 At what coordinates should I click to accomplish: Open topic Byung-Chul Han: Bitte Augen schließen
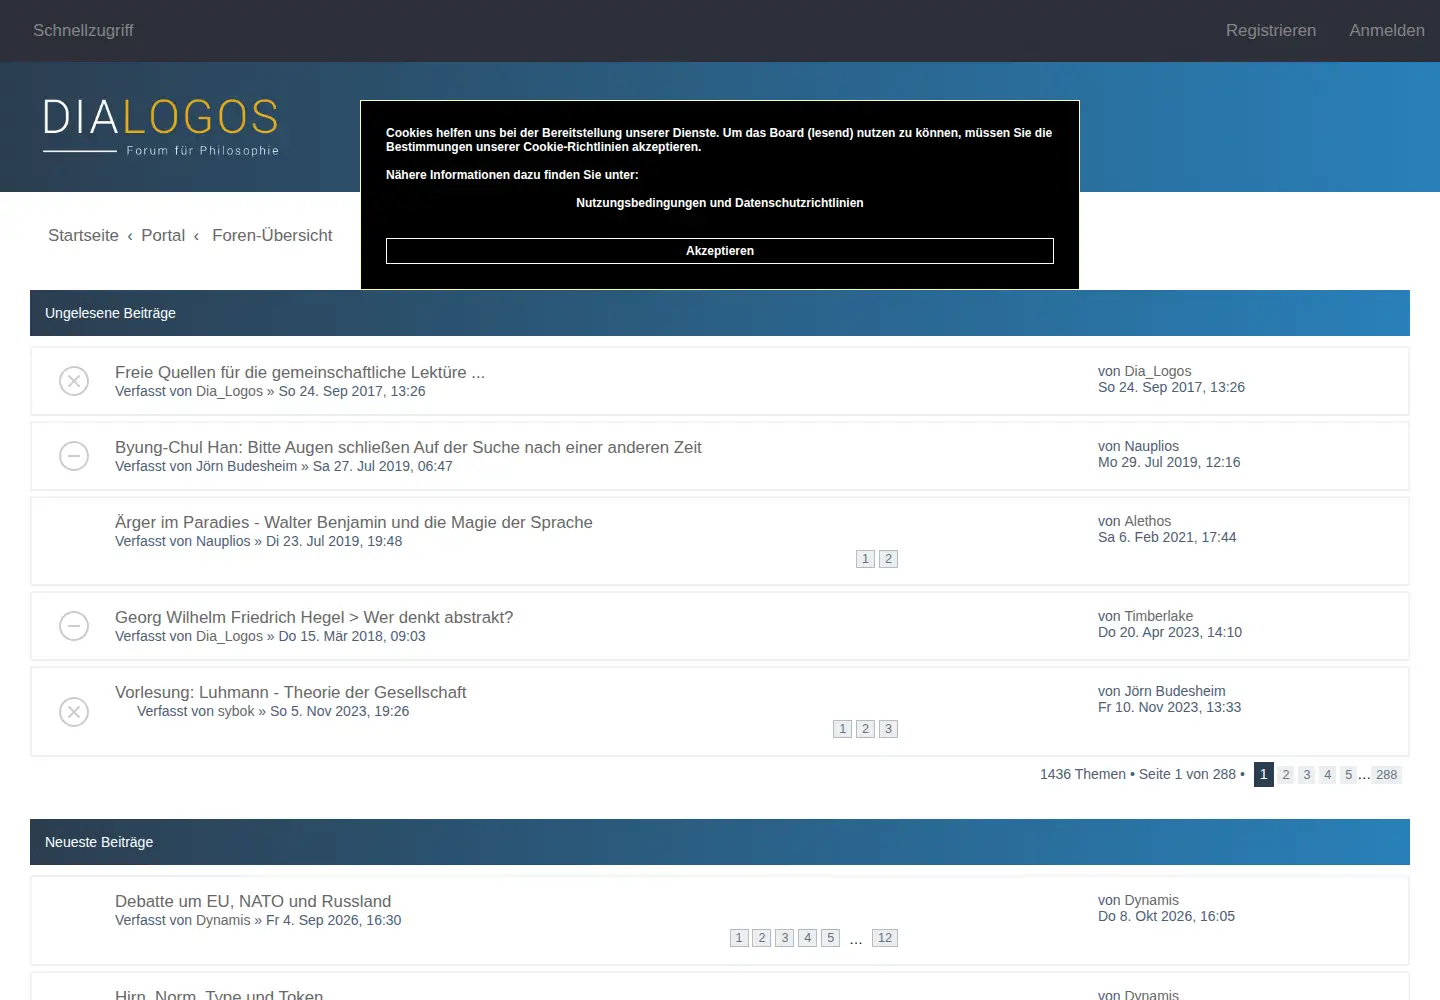tap(408, 447)
